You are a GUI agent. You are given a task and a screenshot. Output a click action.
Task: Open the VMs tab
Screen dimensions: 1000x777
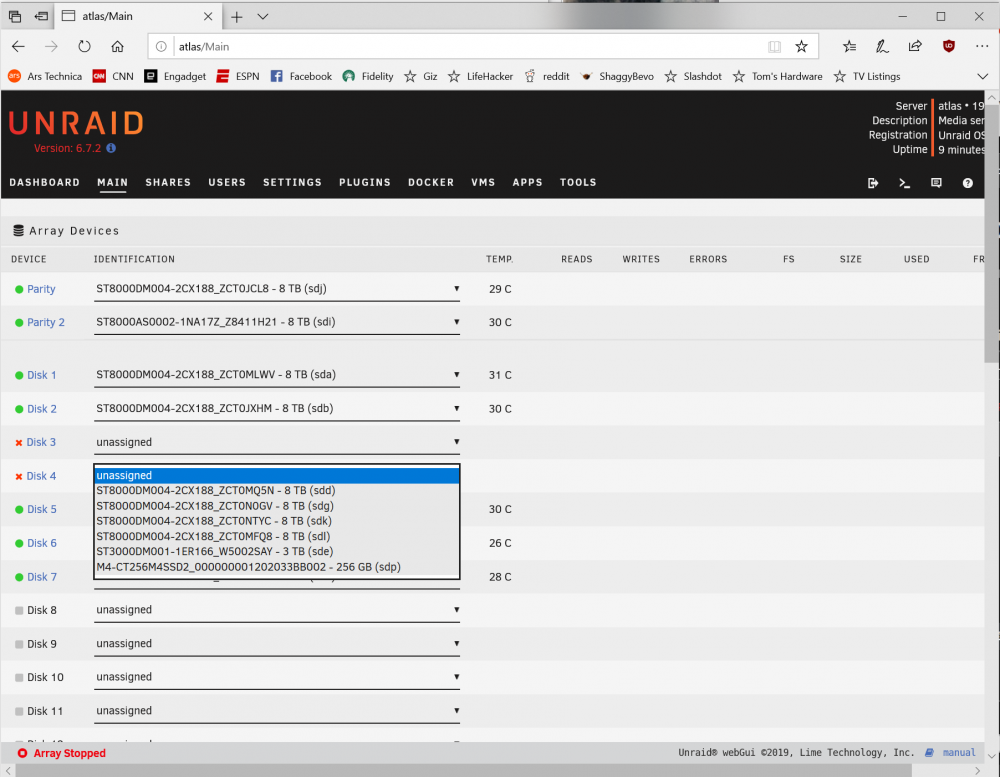click(x=483, y=182)
